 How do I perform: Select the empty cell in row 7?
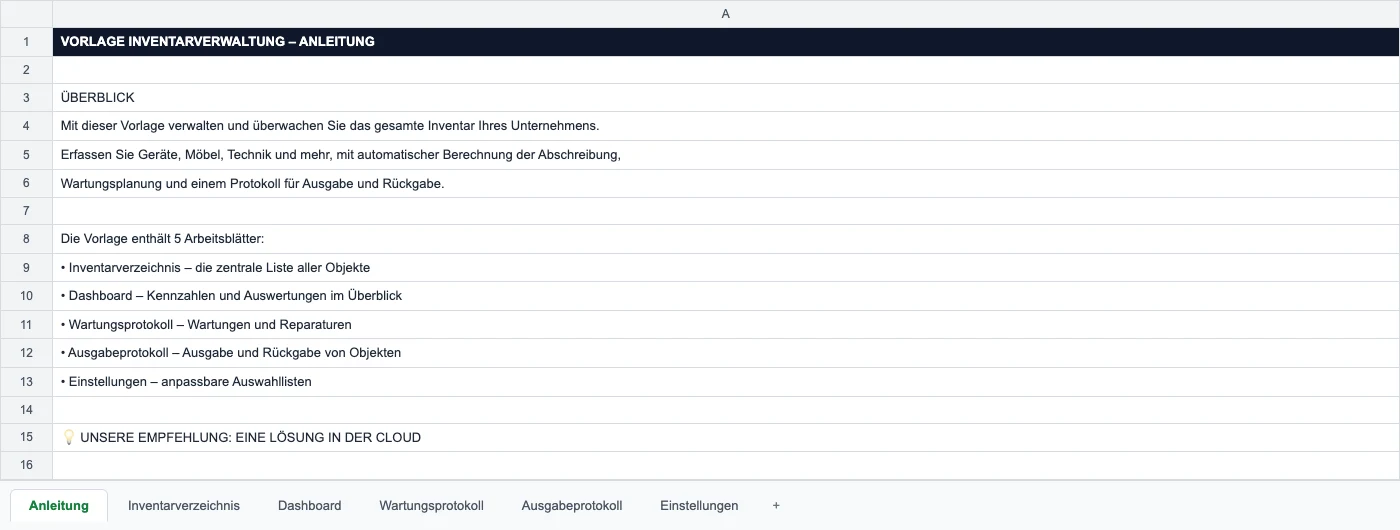point(725,211)
